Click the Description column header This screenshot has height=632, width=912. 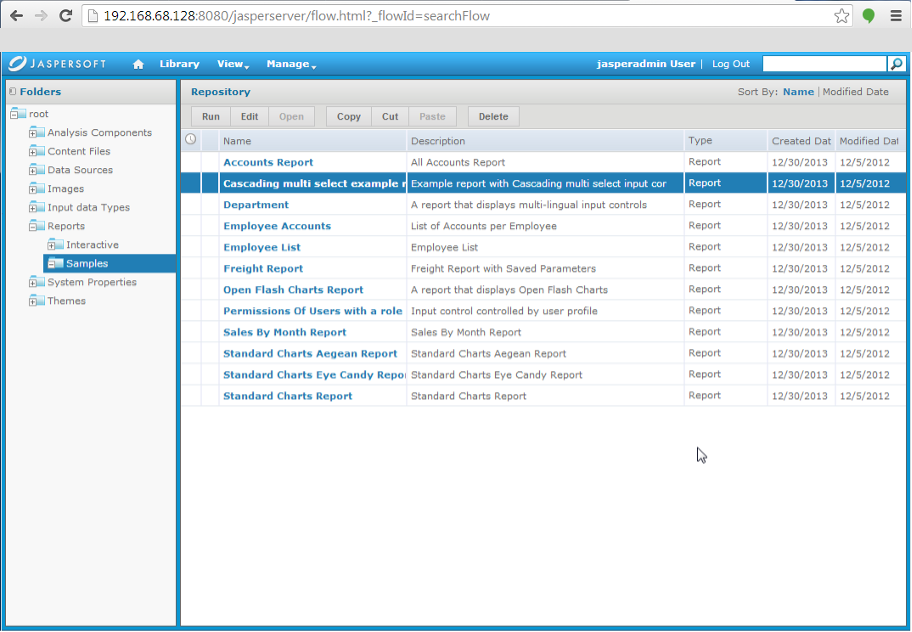(x=545, y=141)
